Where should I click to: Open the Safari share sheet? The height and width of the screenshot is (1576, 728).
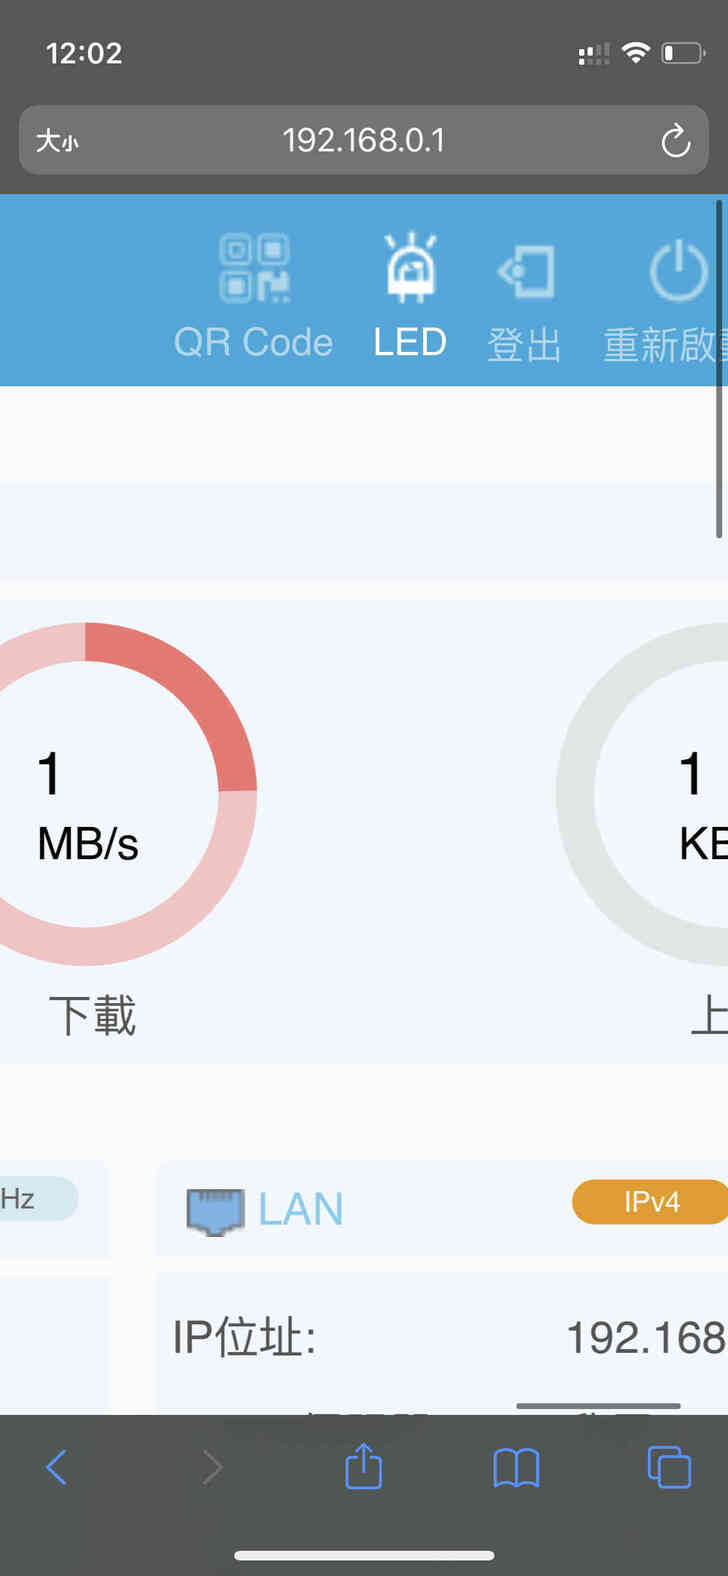[363, 1467]
